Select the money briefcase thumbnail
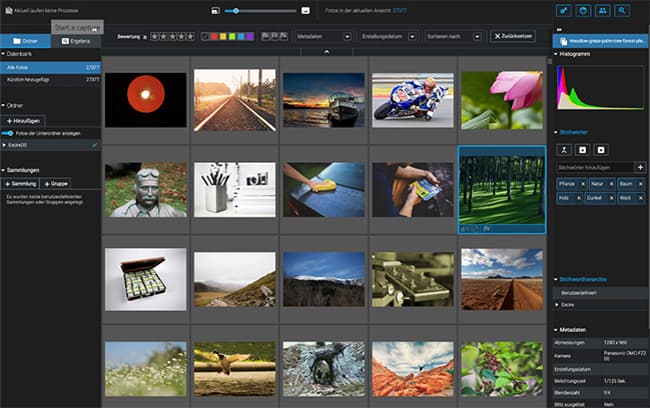Image resolution: width=650 pixels, height=408 pixels. coord(146,279)
